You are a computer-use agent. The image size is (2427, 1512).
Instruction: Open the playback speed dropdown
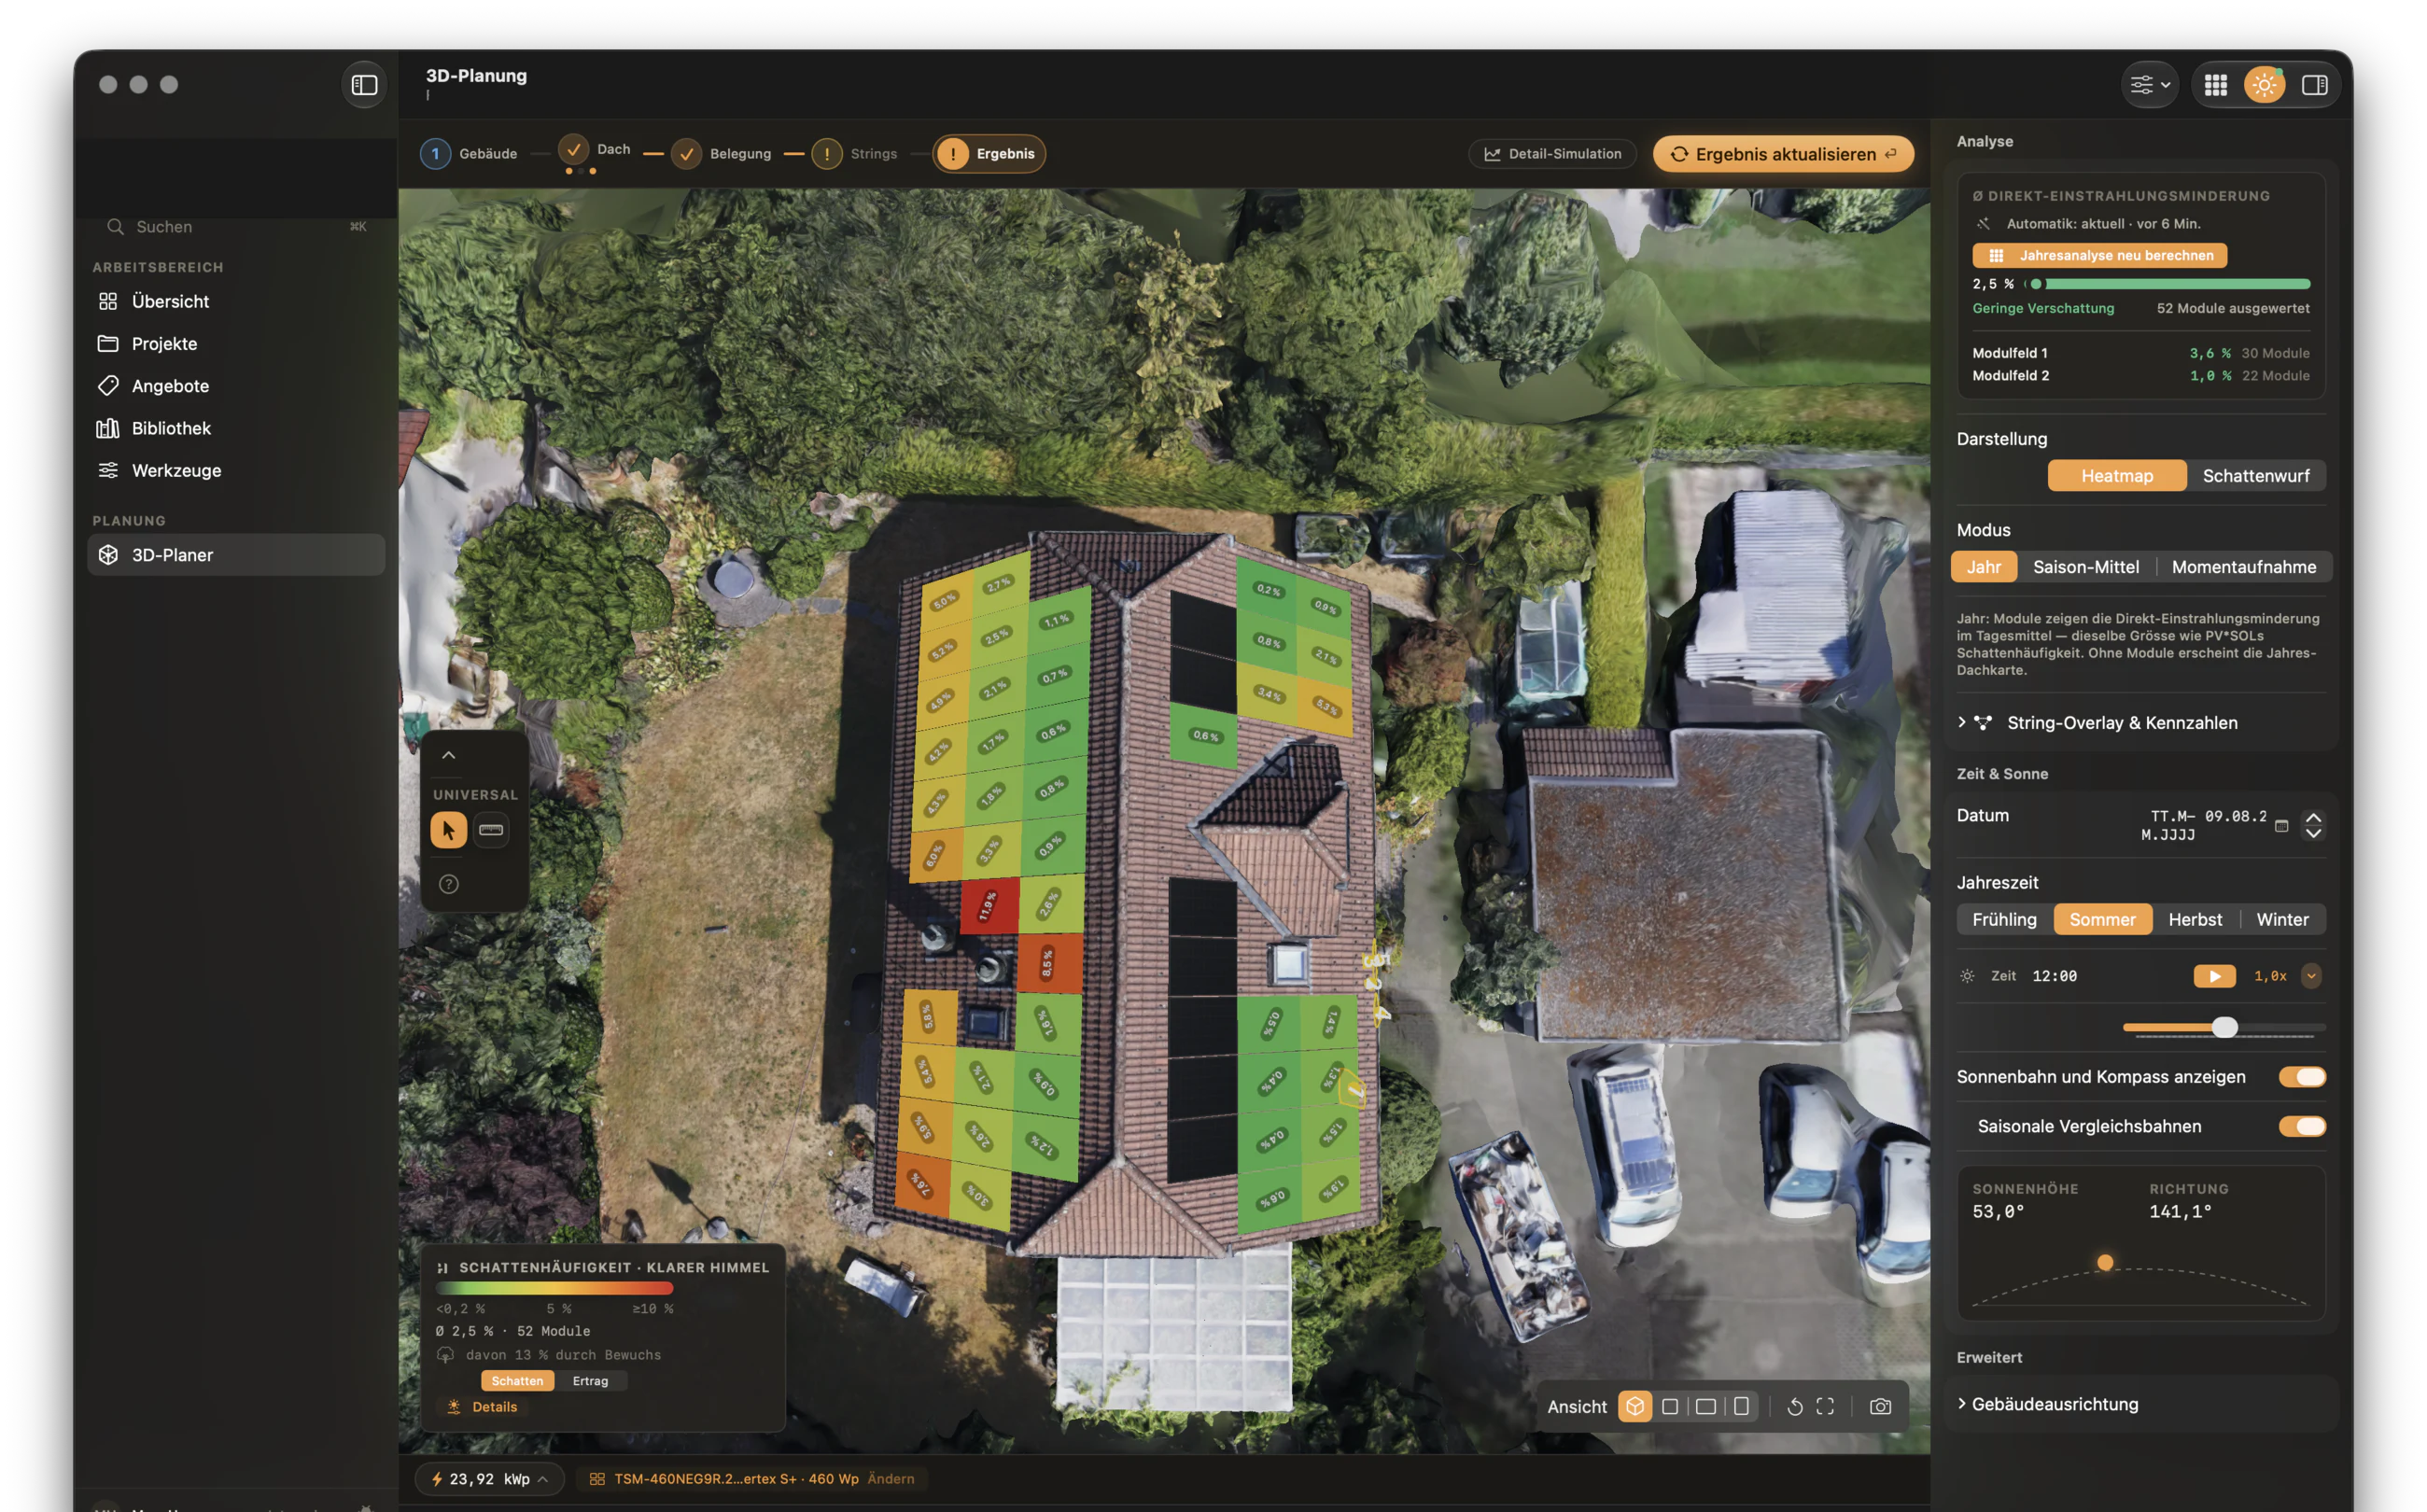click(x=2310, y=976)
